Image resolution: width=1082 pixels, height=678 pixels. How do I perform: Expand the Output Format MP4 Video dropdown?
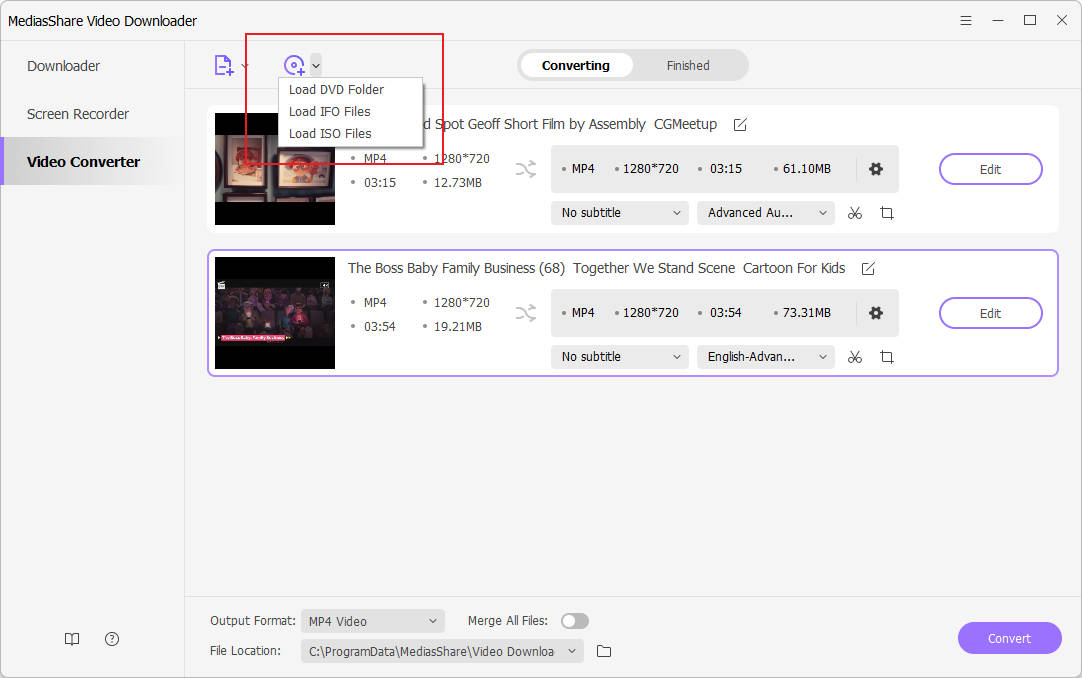(x=372, y=621)
